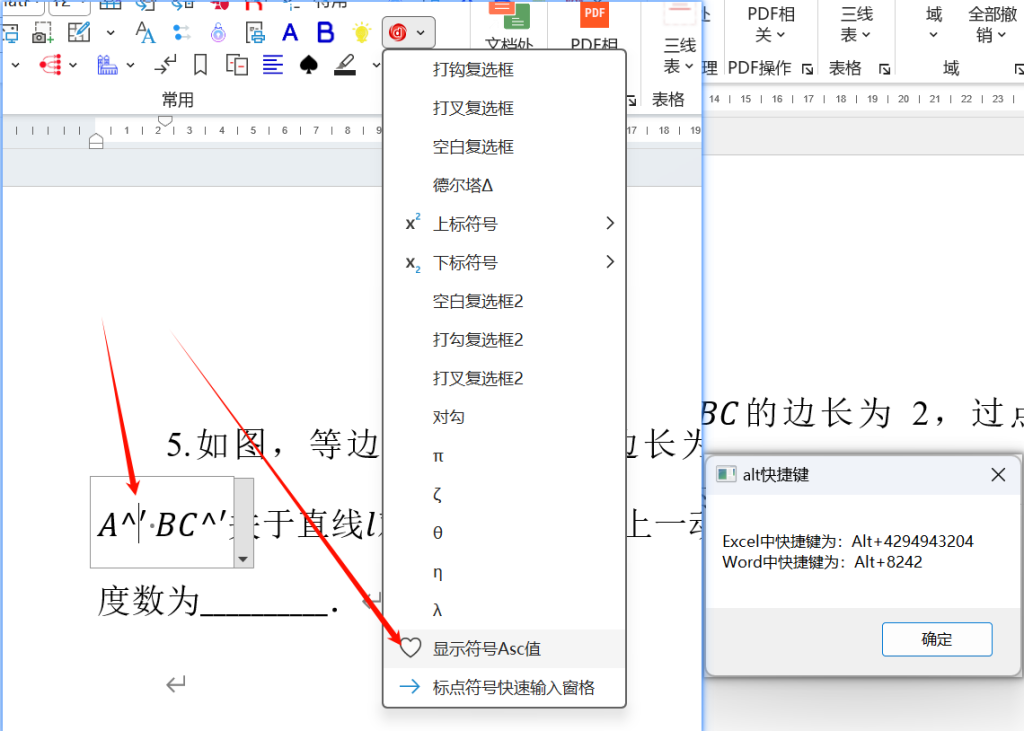
Task: Select 空白复选框2 menu entry
Action: tap(504, 301)
